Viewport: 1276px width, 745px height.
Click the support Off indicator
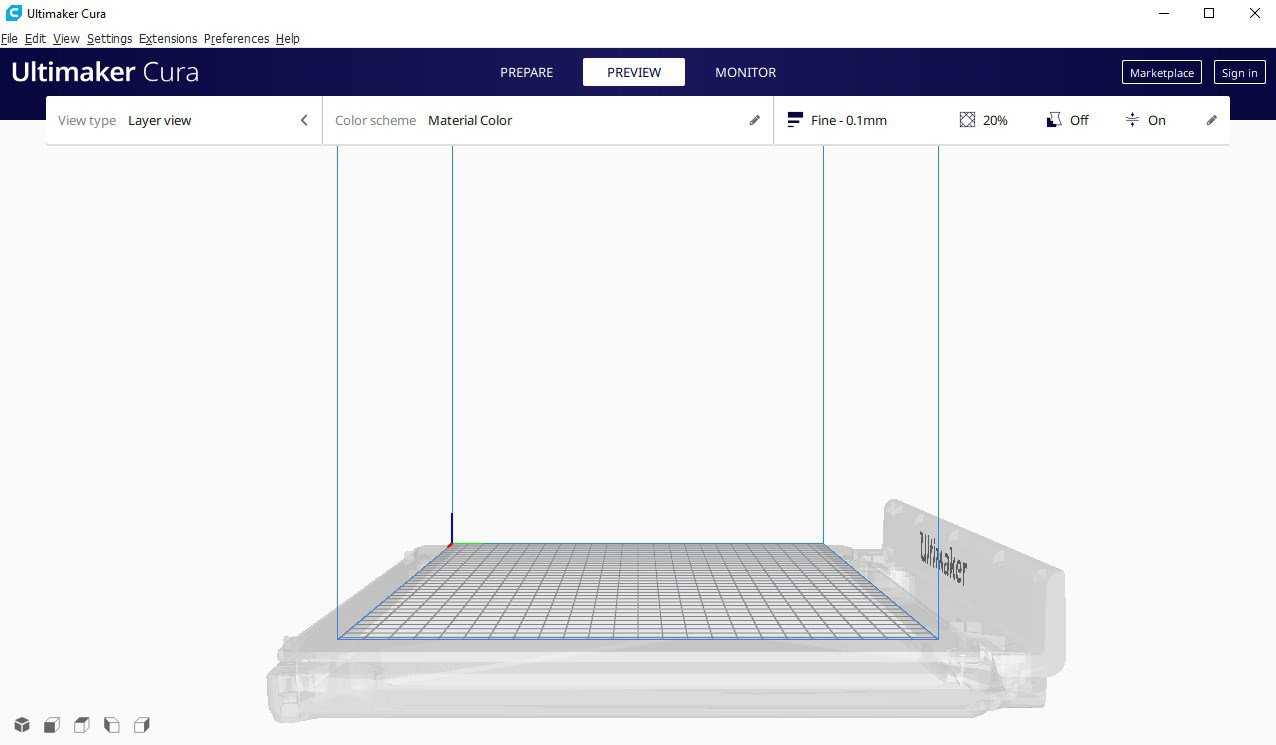coord(1067,120)
